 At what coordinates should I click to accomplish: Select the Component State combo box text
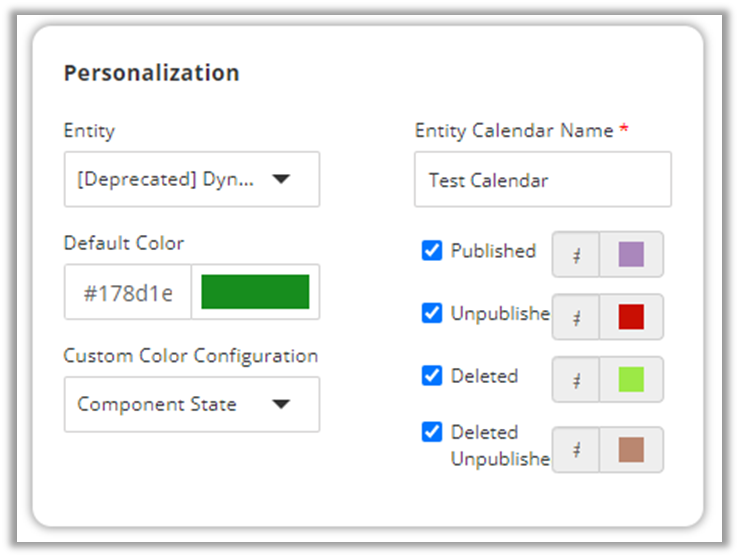157,405
